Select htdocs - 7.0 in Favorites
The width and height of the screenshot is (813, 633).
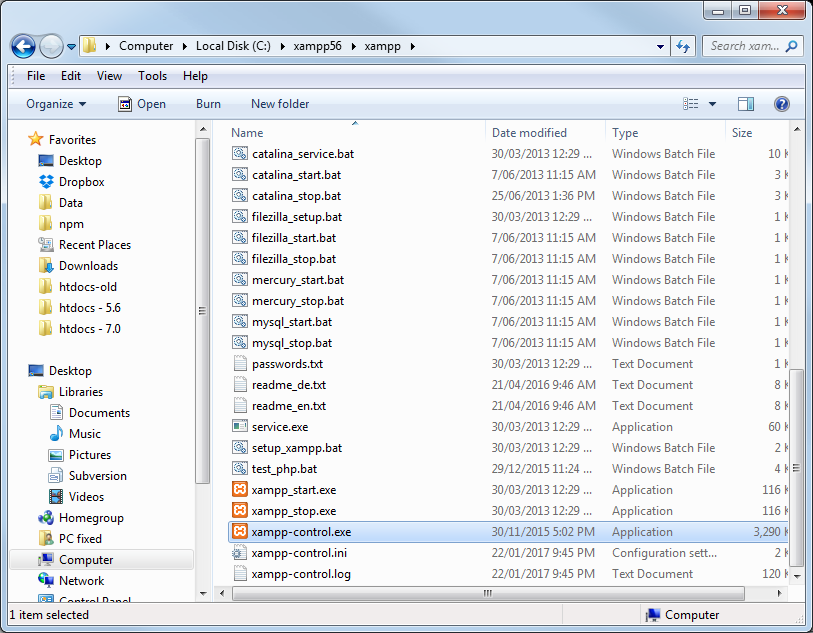[89, 329]
